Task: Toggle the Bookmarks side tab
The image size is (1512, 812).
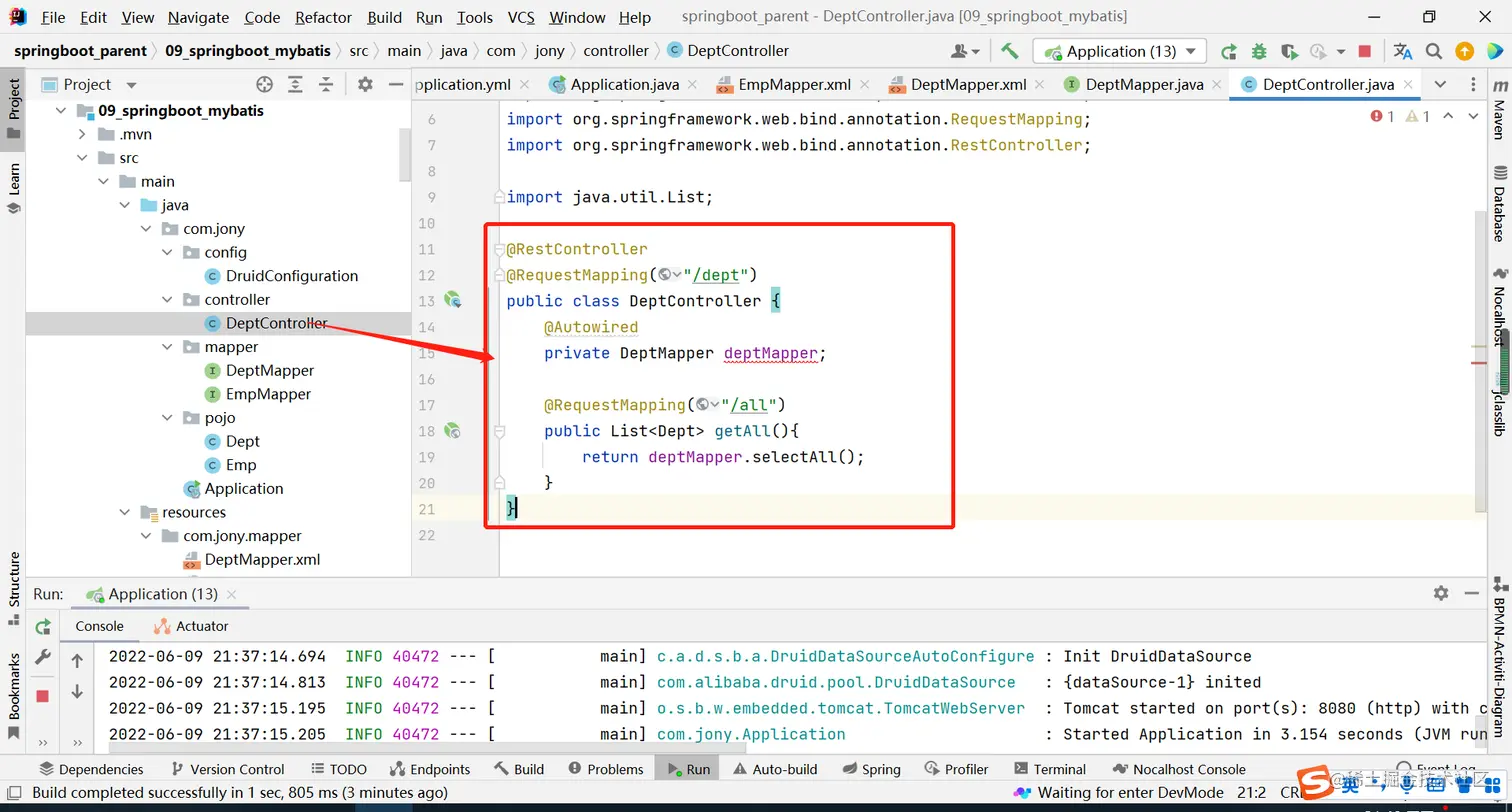Action: pos(13,696)
